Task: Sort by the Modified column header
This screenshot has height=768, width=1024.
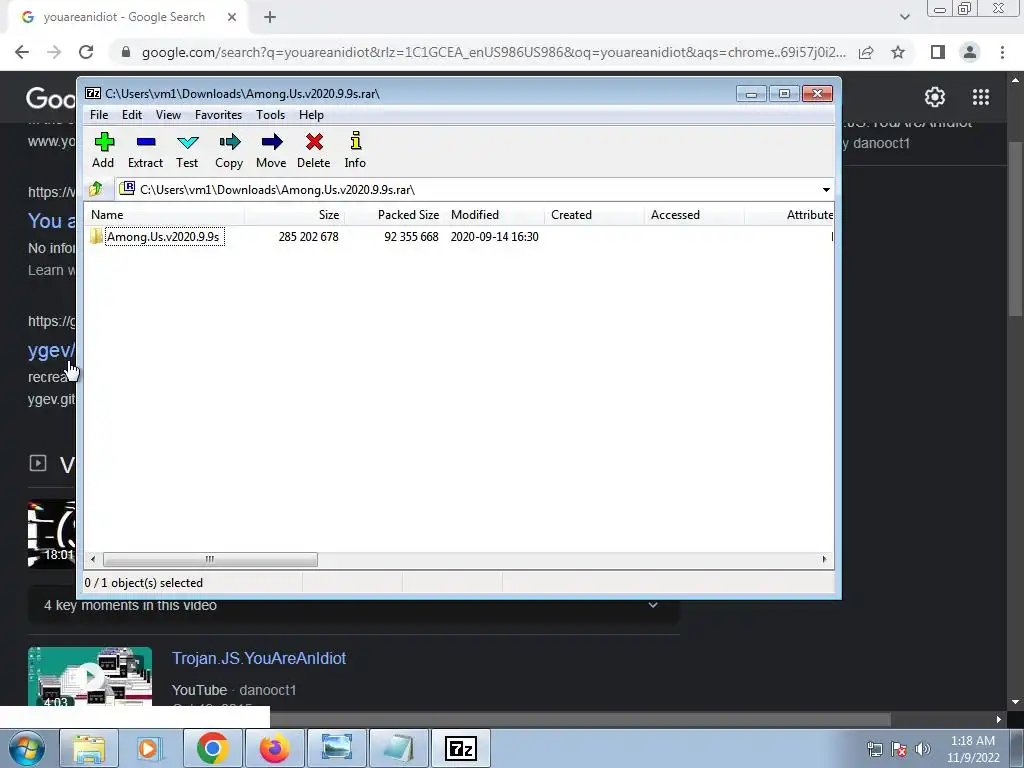Action: click(x=494, y=215)
